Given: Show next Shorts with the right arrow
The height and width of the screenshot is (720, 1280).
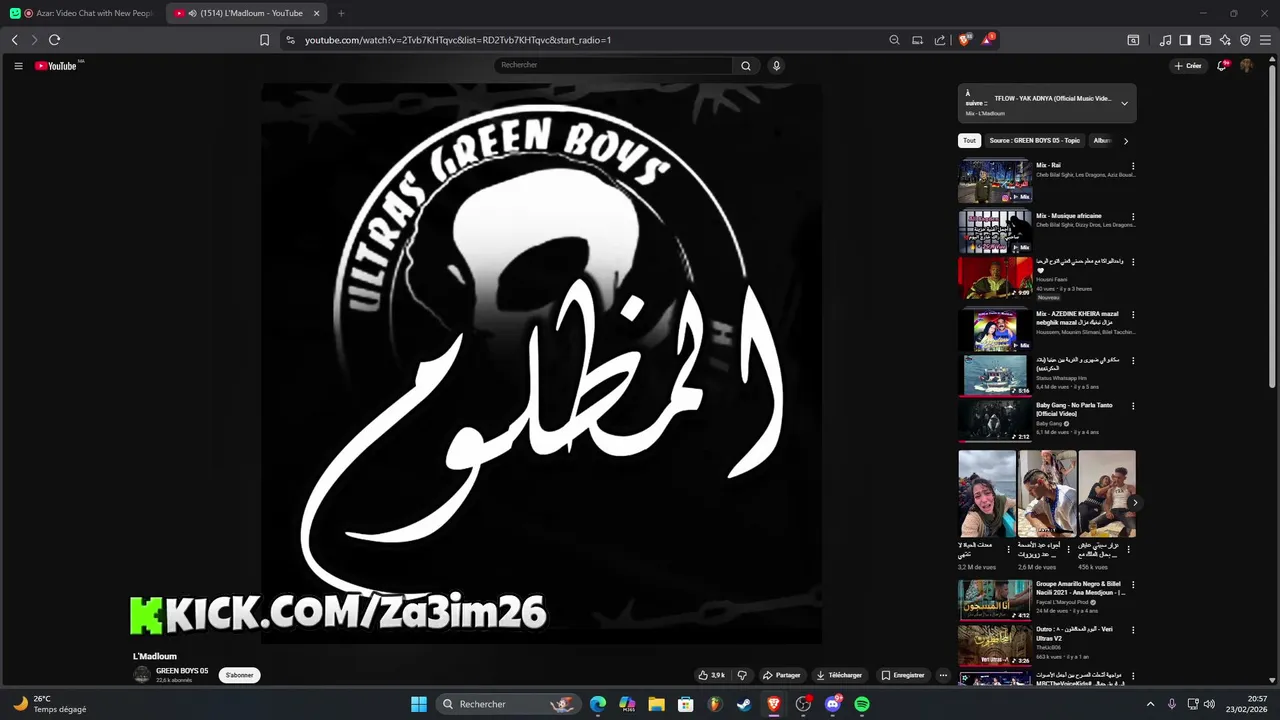Looking at the screenshot, I should tap(1134, 503).
